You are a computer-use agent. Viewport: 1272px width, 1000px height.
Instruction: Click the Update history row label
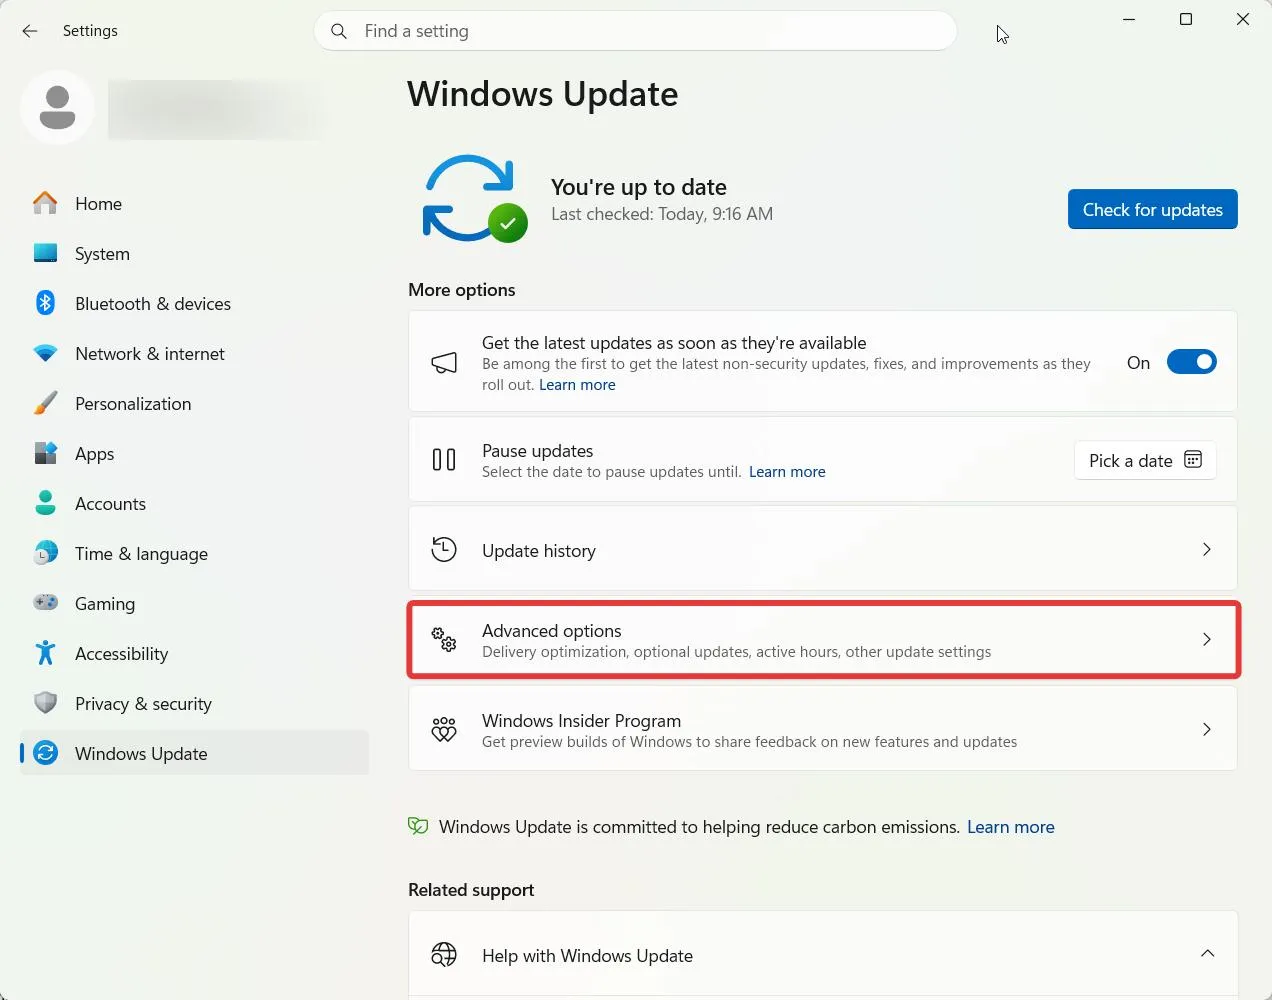tap(538, 551)
